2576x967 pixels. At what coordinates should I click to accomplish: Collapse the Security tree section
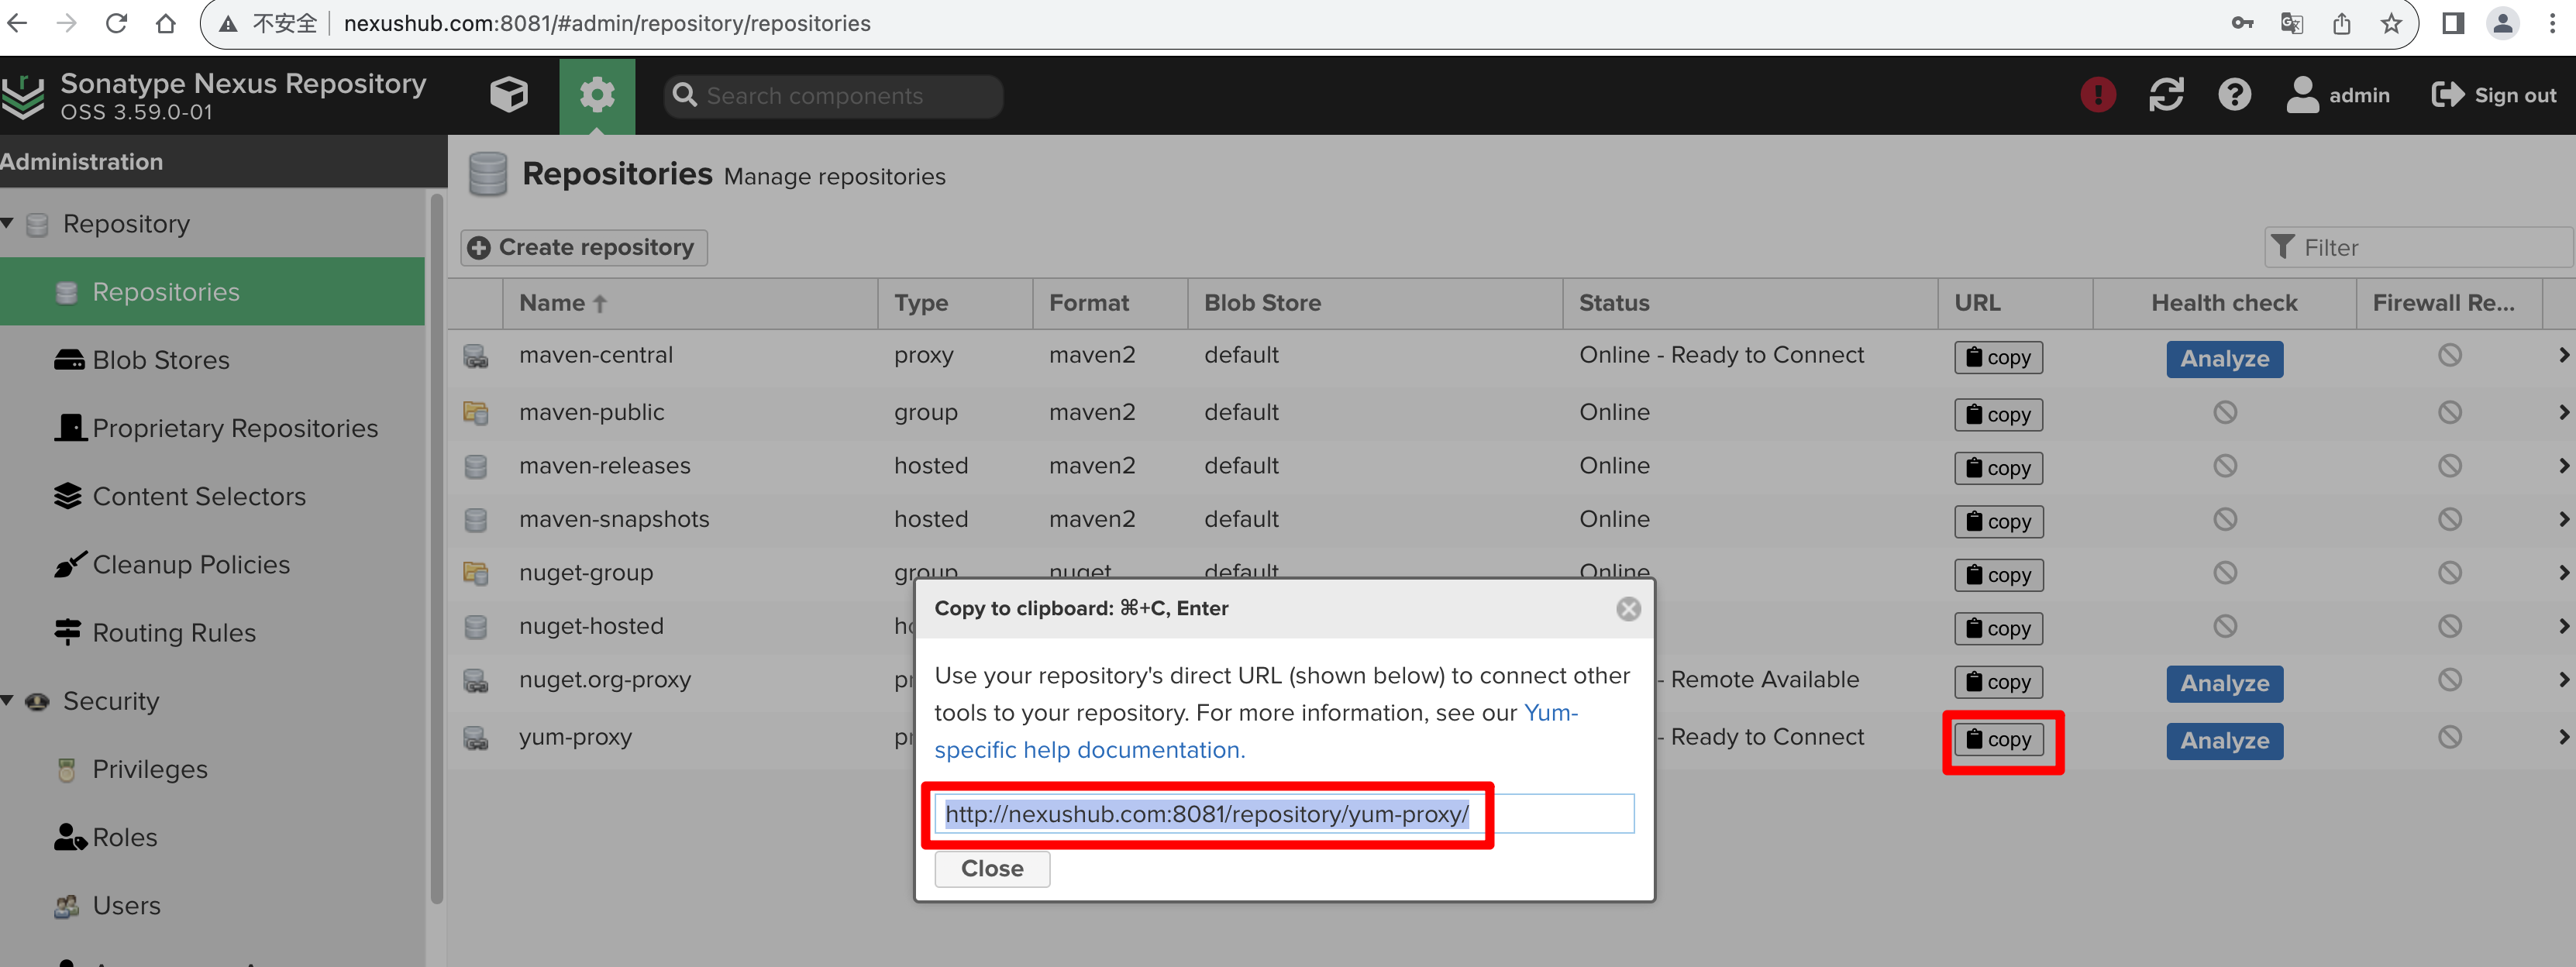pos(8,701)
